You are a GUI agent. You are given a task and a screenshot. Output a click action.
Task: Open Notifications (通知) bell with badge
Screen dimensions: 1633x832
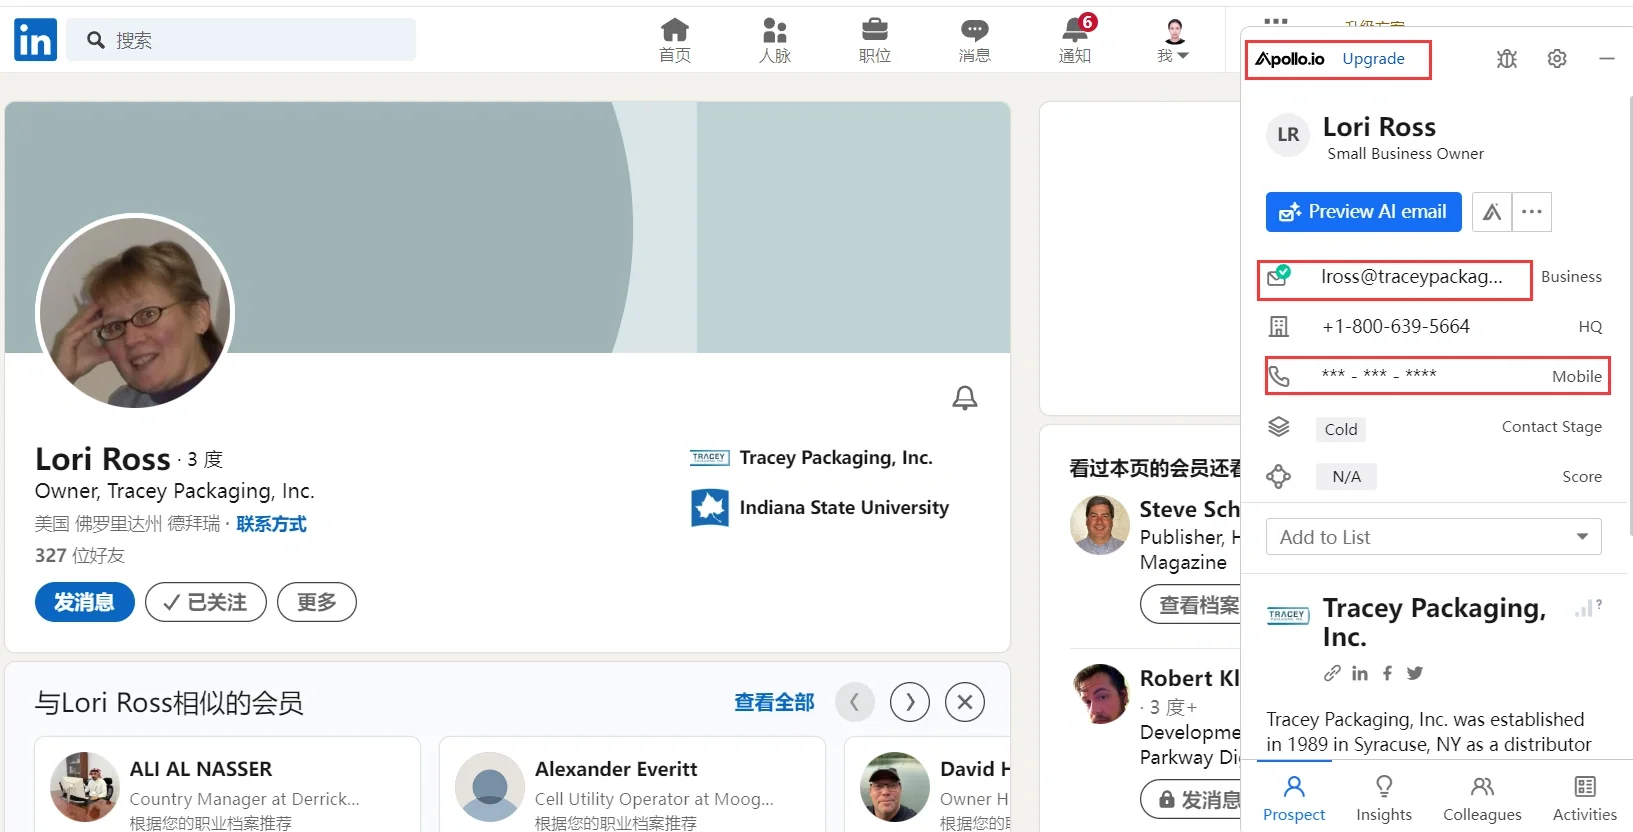[1076, 40]
